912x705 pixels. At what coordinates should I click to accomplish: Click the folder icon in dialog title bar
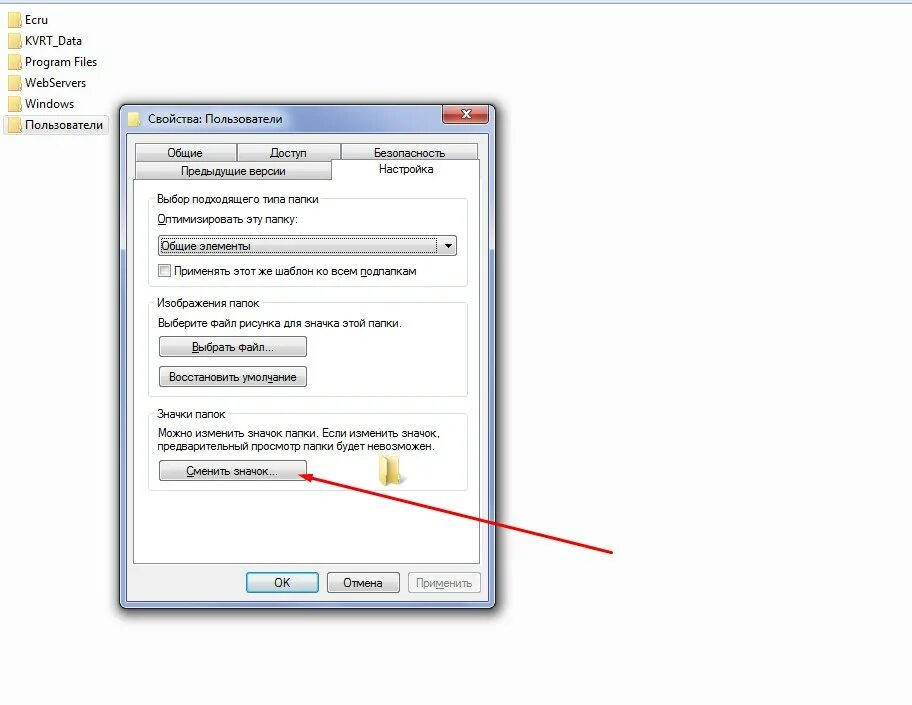pos(134,119)
